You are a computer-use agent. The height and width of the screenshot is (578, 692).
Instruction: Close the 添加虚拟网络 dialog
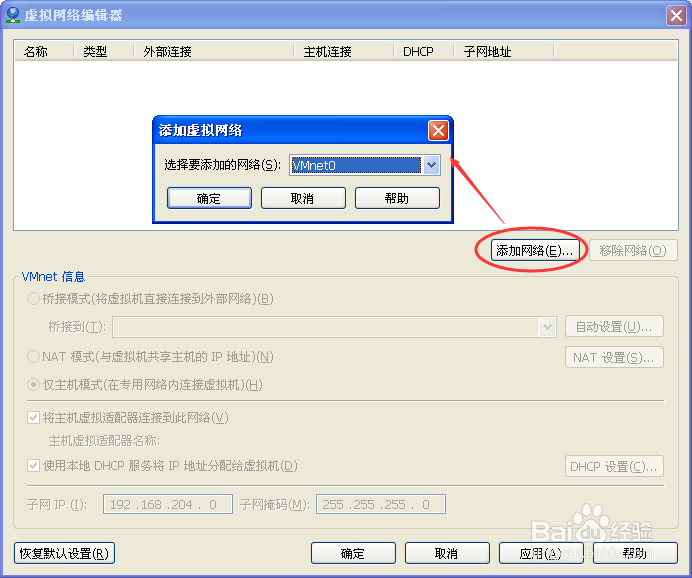click(x=438, y=131)
